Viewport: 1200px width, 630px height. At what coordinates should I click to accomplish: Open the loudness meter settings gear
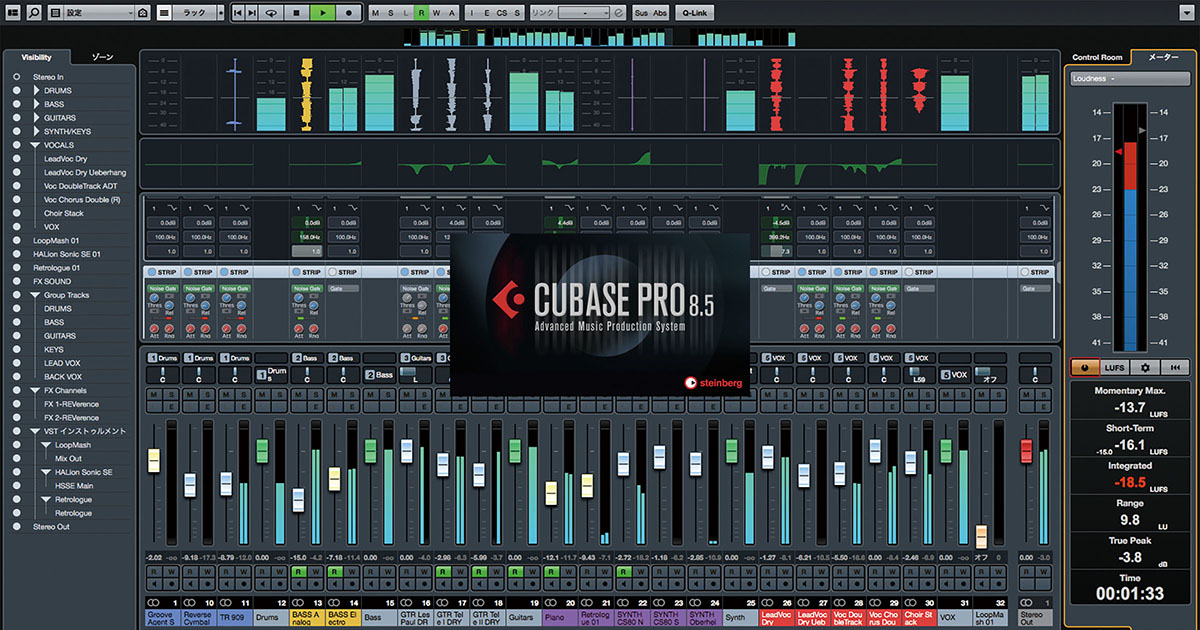click(1146, 367)
